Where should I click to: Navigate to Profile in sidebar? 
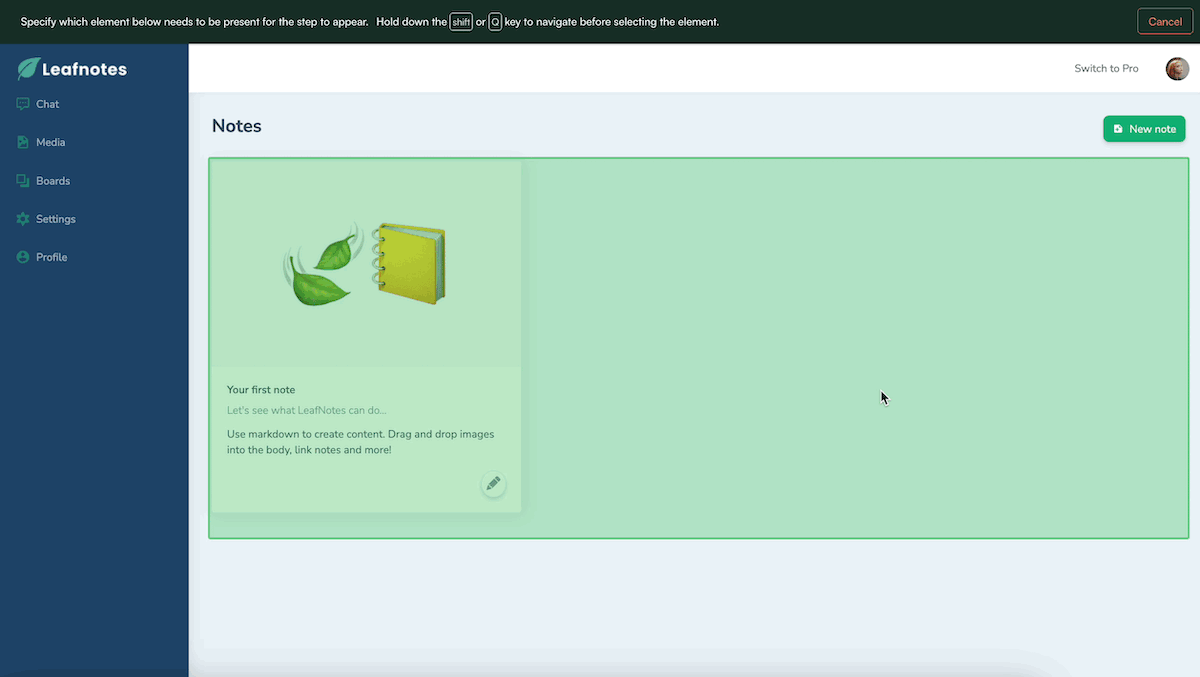[52, 257]
